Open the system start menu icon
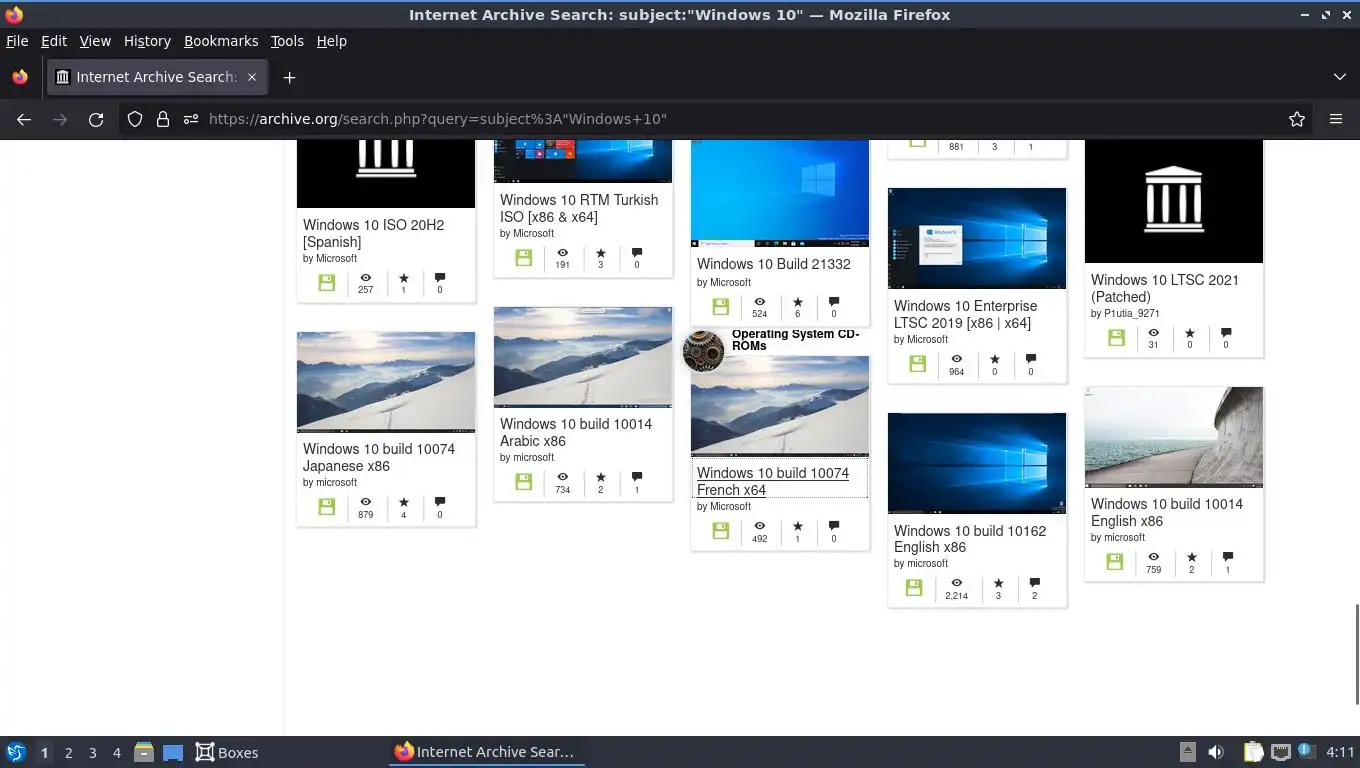 point(16,753)
